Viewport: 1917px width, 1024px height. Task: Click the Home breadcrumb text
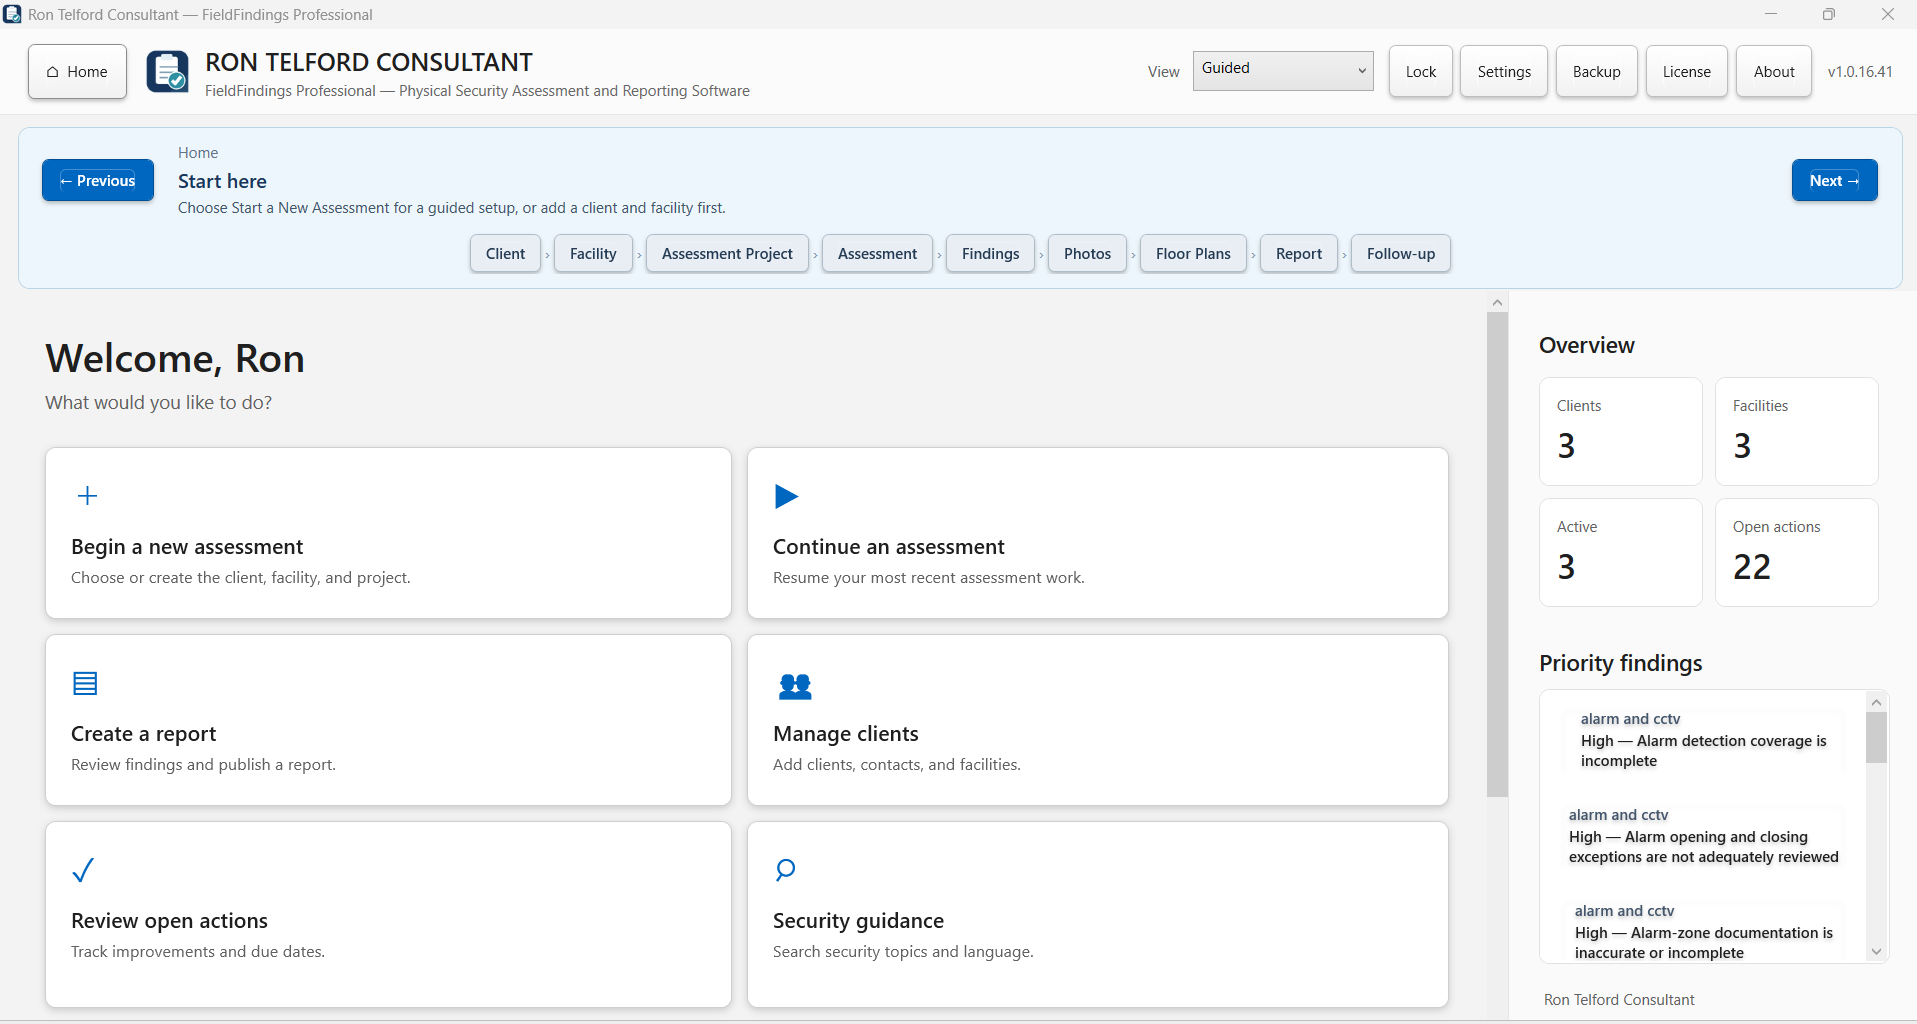point(198,153)
